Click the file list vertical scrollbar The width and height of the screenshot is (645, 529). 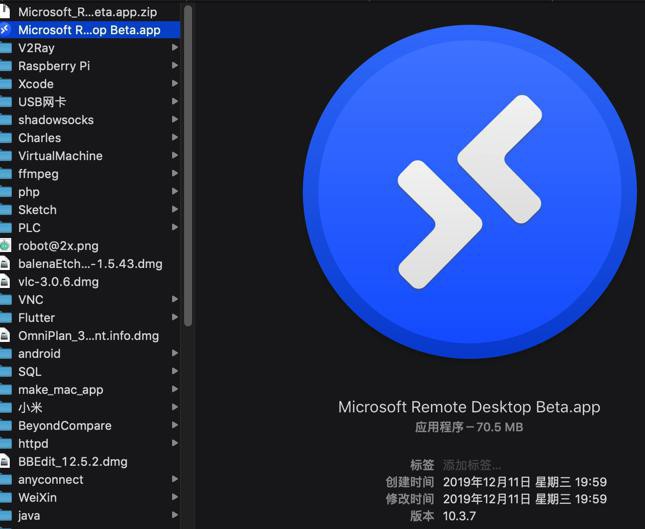188,166
